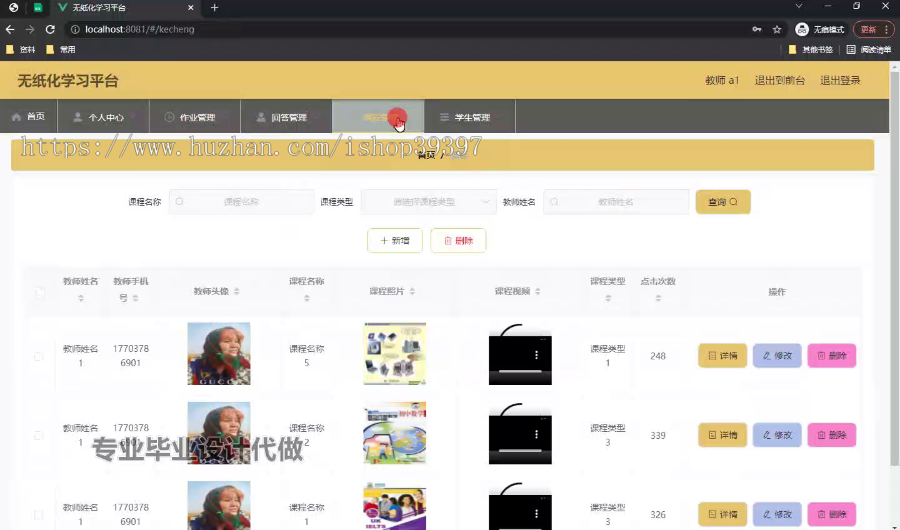
Task: Focus the 教师姓名 search input
Action: point(616,202)
